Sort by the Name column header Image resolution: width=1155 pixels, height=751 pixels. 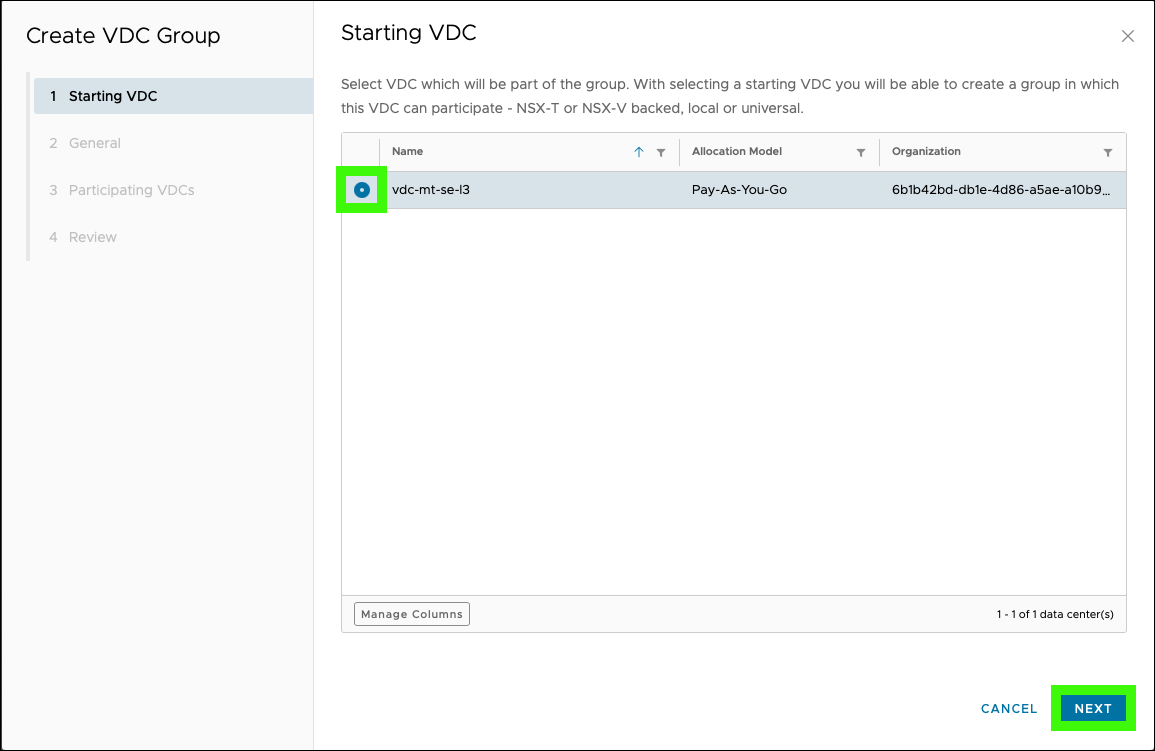tap(407, 152)
